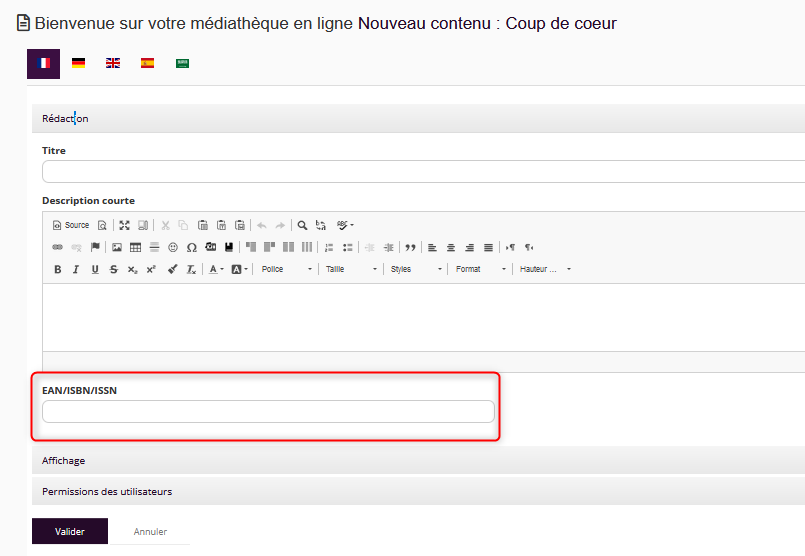Expand the Permissions des utilisateurs section

(x=107, y=491)
